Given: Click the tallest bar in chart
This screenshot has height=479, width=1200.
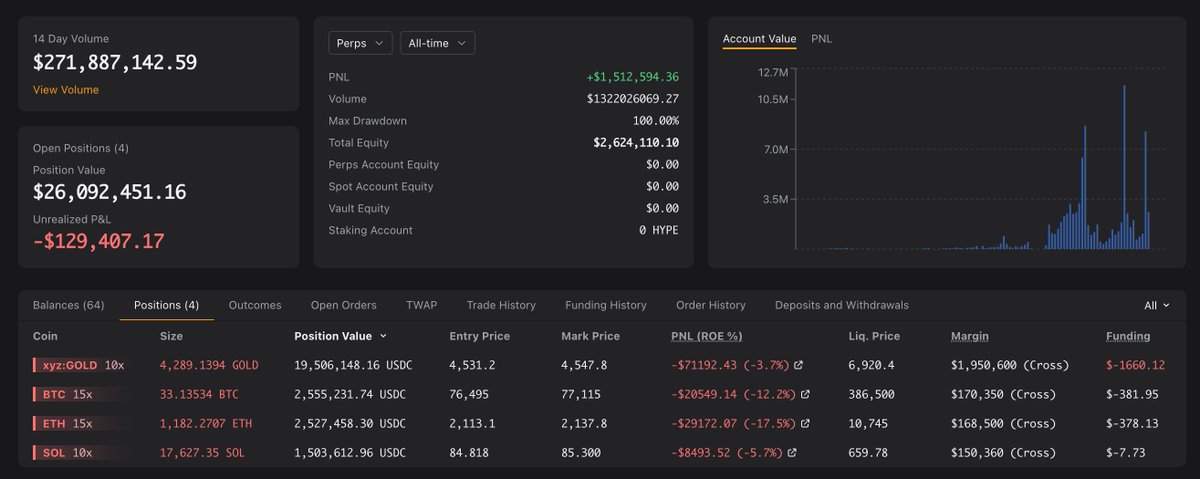Looking at the screenshot, I should point(1125,167).
